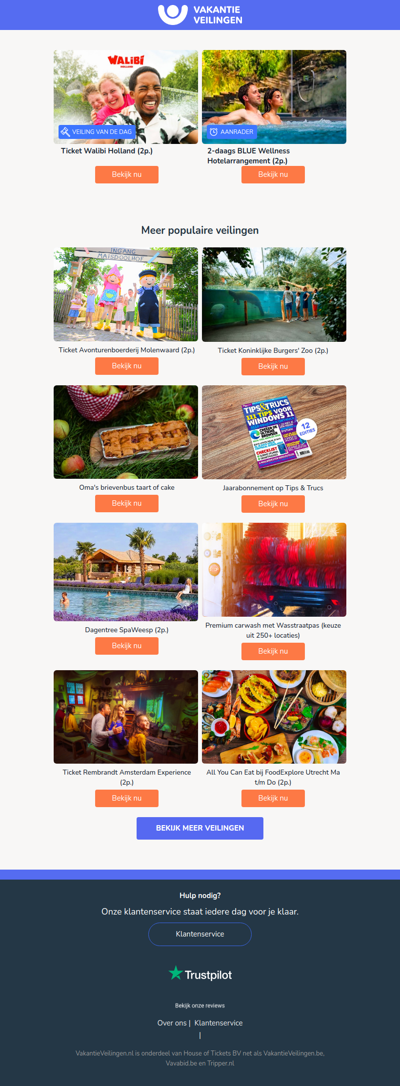Open the Walibi Holland ticket image
Screen dimensions: 400x1086
[126, 97]
